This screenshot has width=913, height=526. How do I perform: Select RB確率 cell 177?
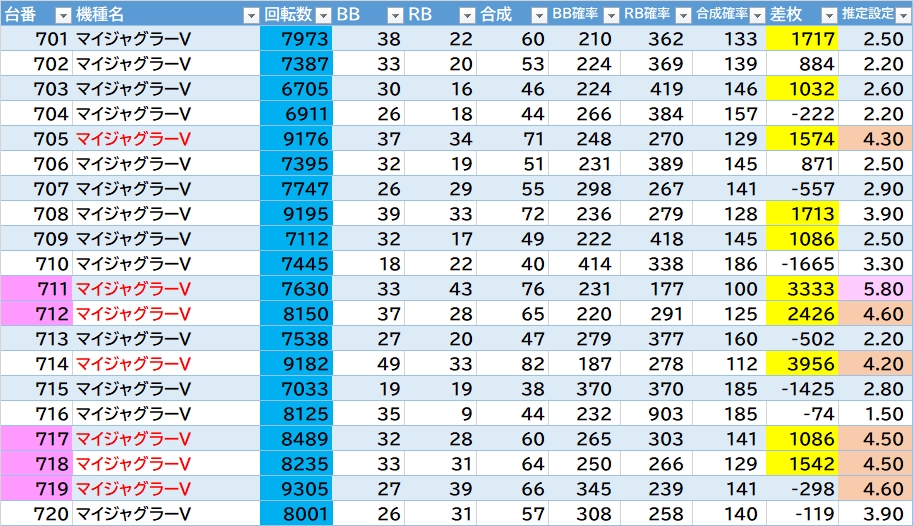tap(657, 288)
